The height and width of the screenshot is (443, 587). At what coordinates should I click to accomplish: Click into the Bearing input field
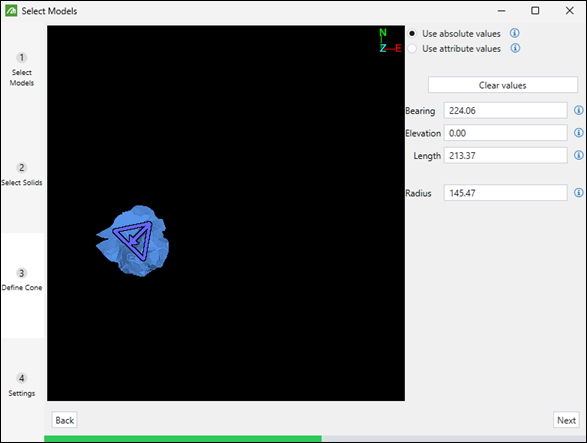tap(505, 110)
